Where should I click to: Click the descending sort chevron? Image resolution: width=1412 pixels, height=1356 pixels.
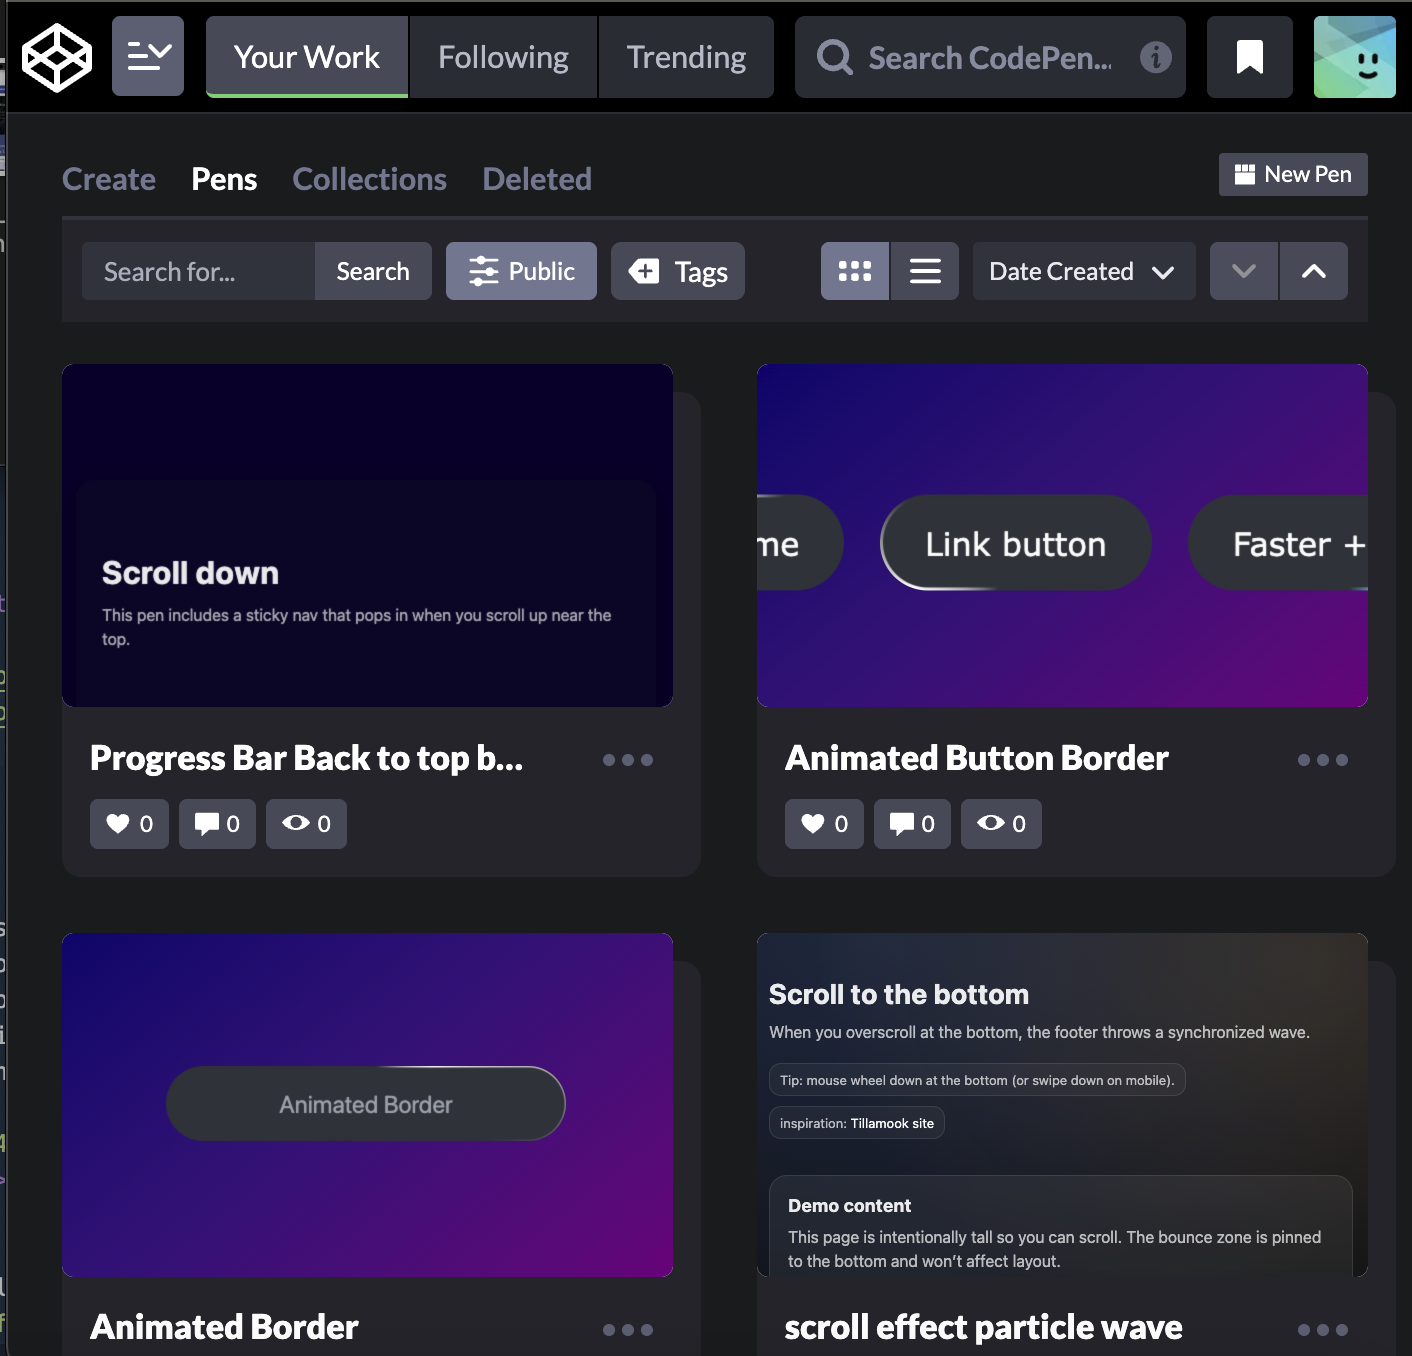coord(1243,271)
